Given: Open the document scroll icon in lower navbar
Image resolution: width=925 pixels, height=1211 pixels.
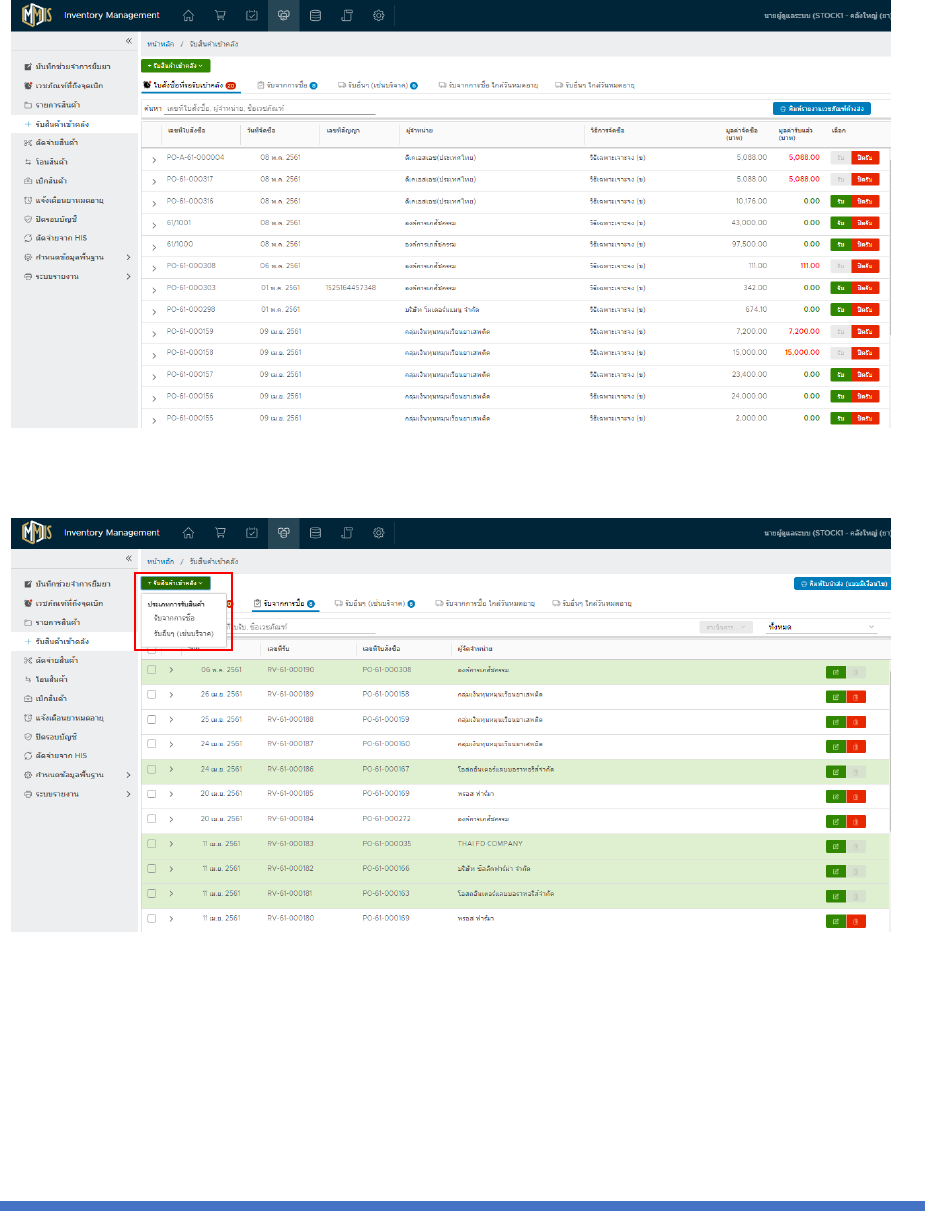Looking at the screenshot, I should tap(347, 533).
